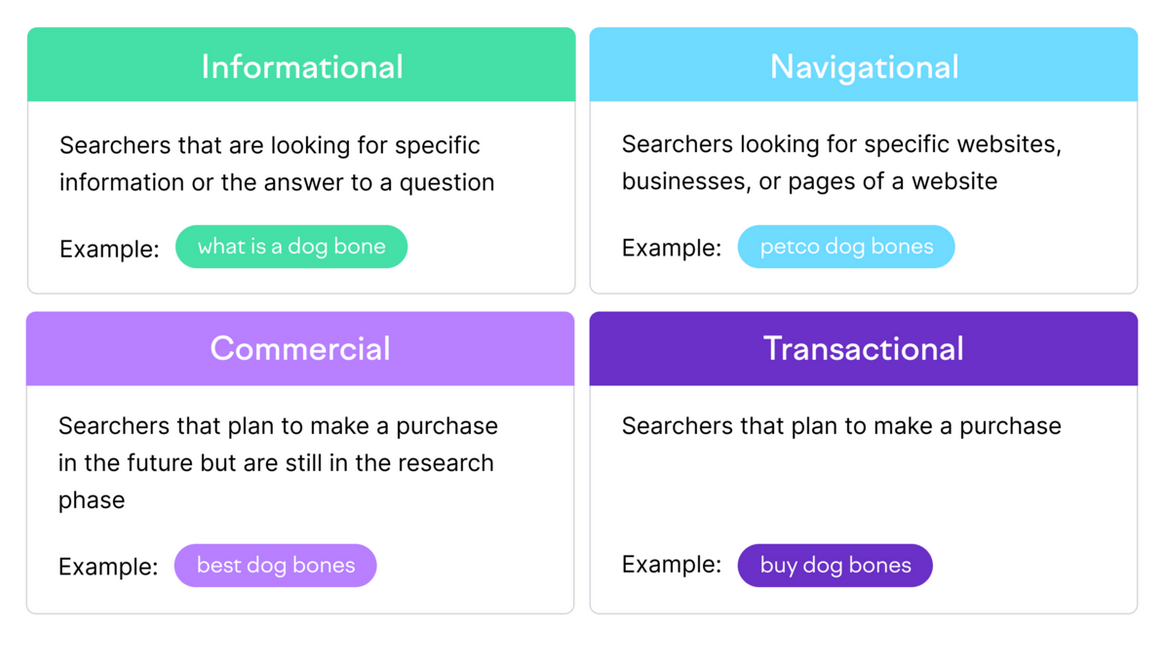Click the "buy dog bones" pill
The image size is (1166, 646).
835,565
